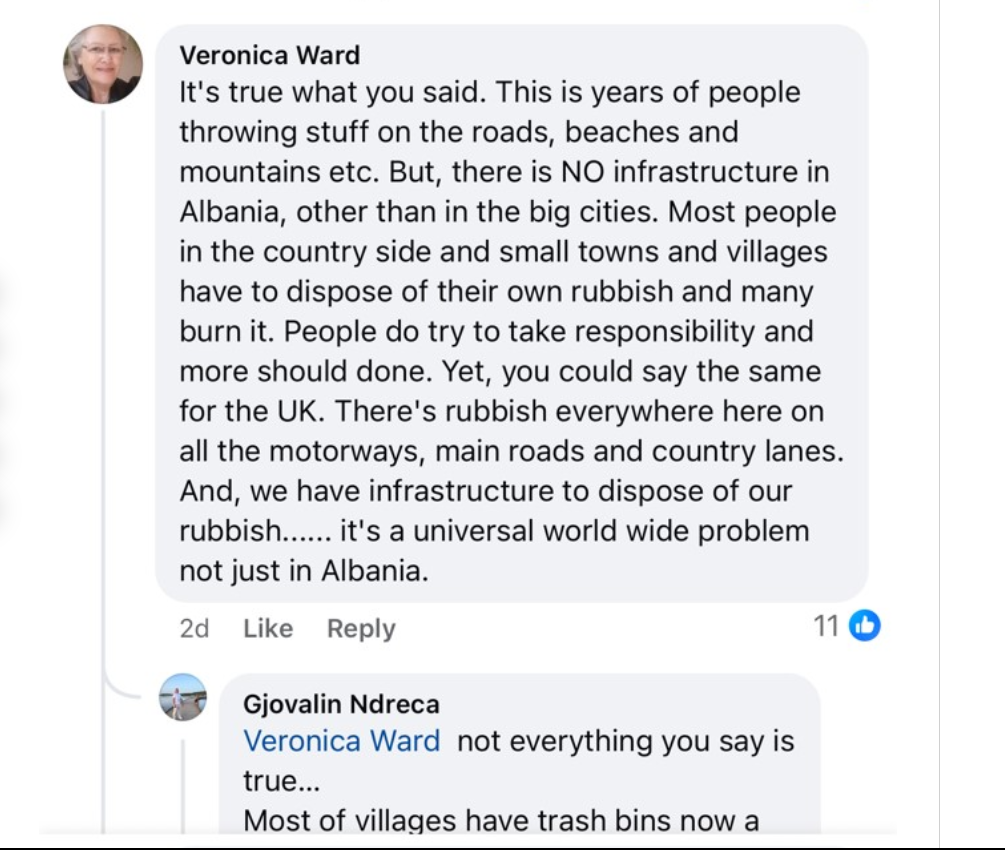Click the reply text "not everything you say is"
Viewport: 1005px width, 850px height.
coord(625,741)
